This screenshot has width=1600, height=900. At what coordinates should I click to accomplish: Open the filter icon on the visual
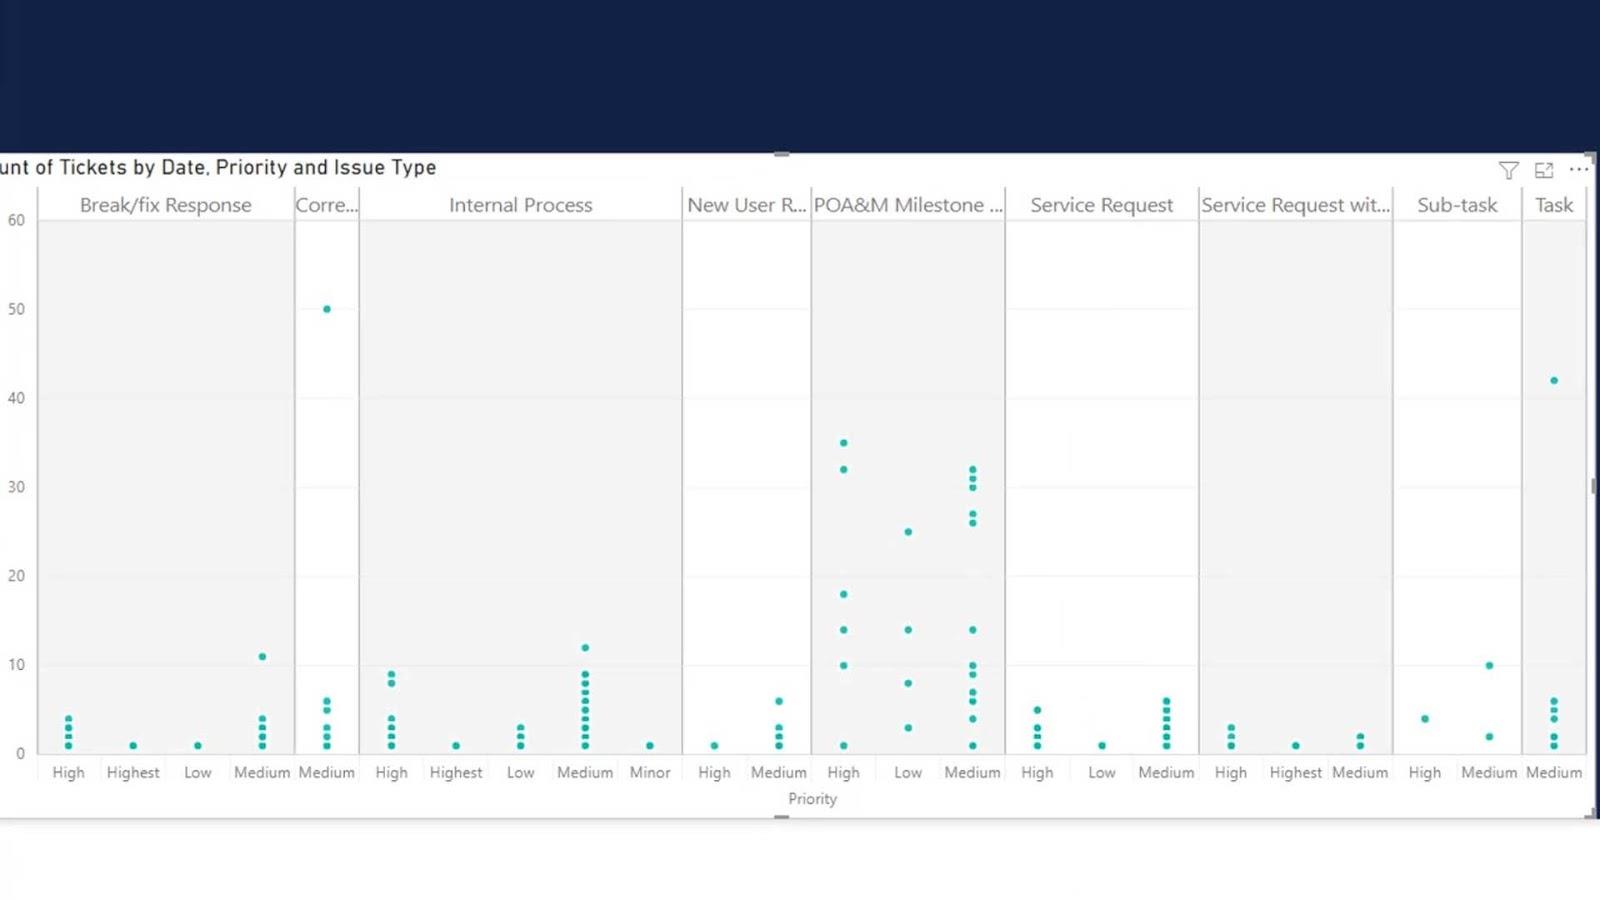pyautogui.click(x=1508, y=170)
